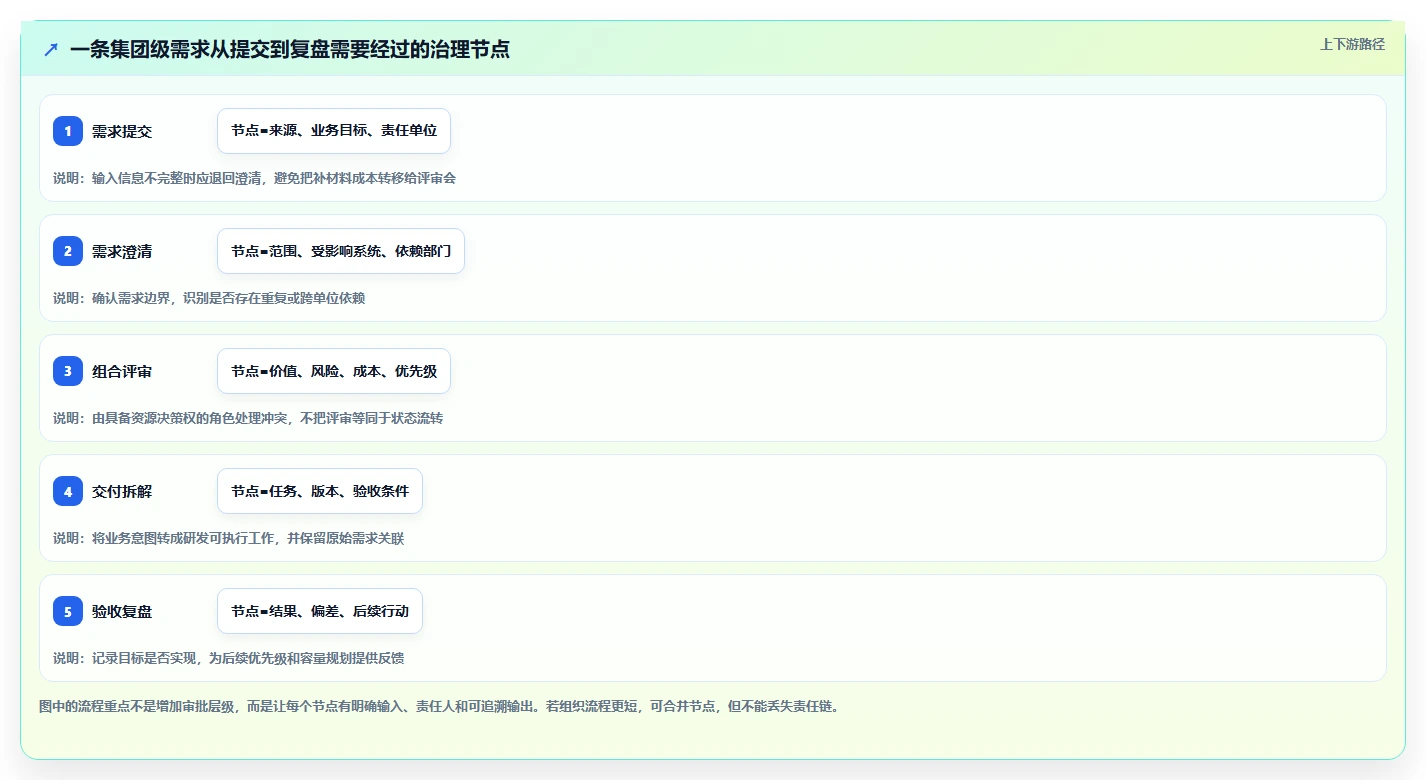Click the arrow icon beside the title

coord(51,49)
